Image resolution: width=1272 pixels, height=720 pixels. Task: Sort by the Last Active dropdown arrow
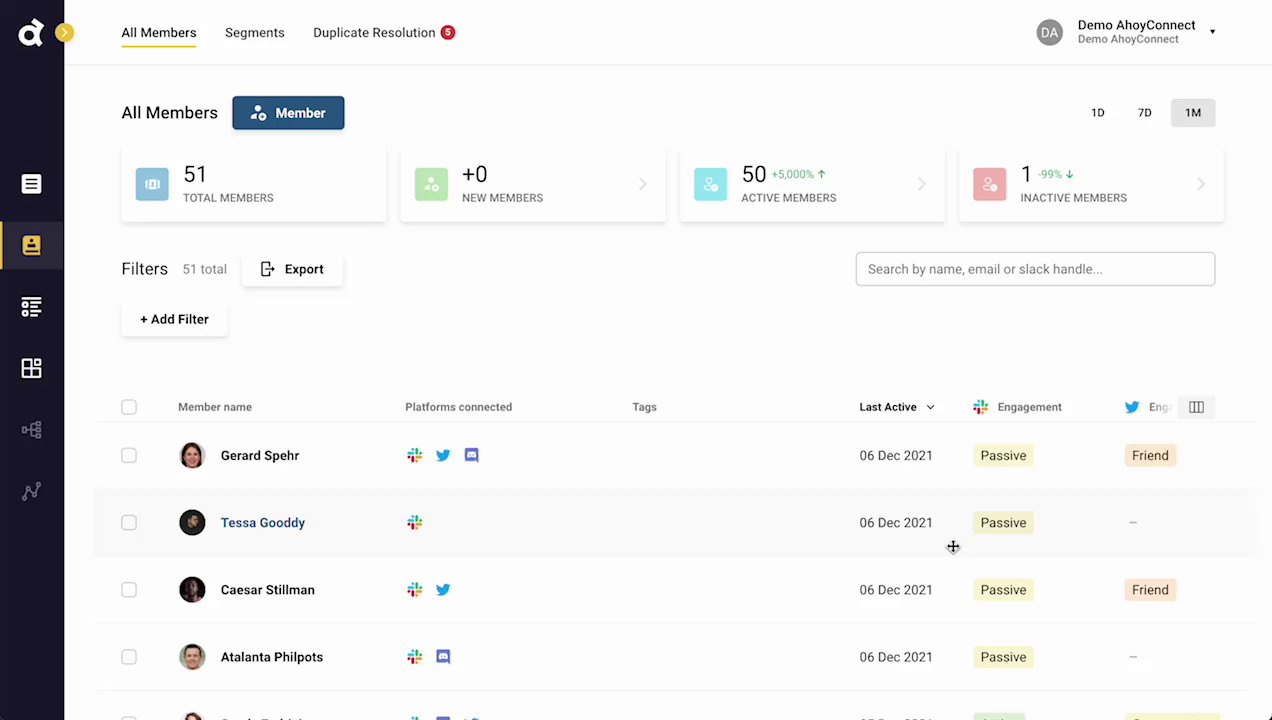click(x=930, y=407)
